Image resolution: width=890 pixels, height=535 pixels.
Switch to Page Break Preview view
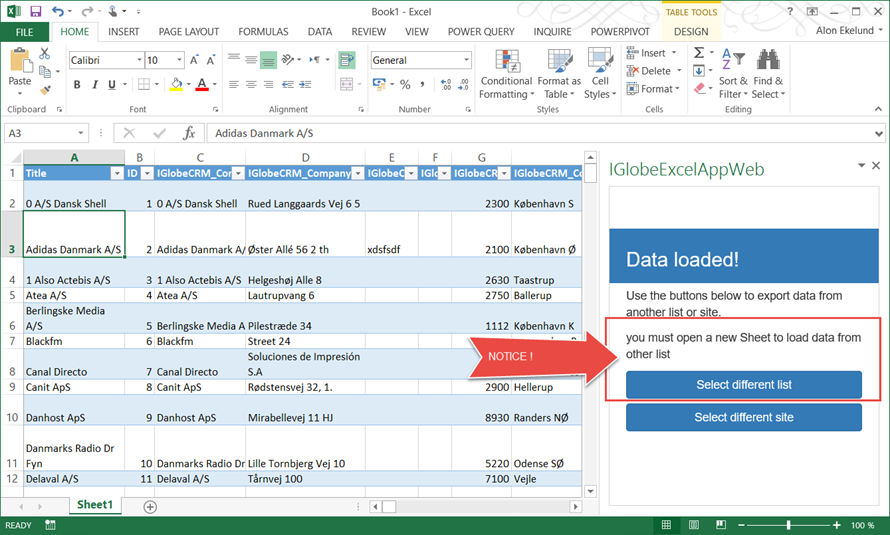pyautogui.click(x=720, y=525)
